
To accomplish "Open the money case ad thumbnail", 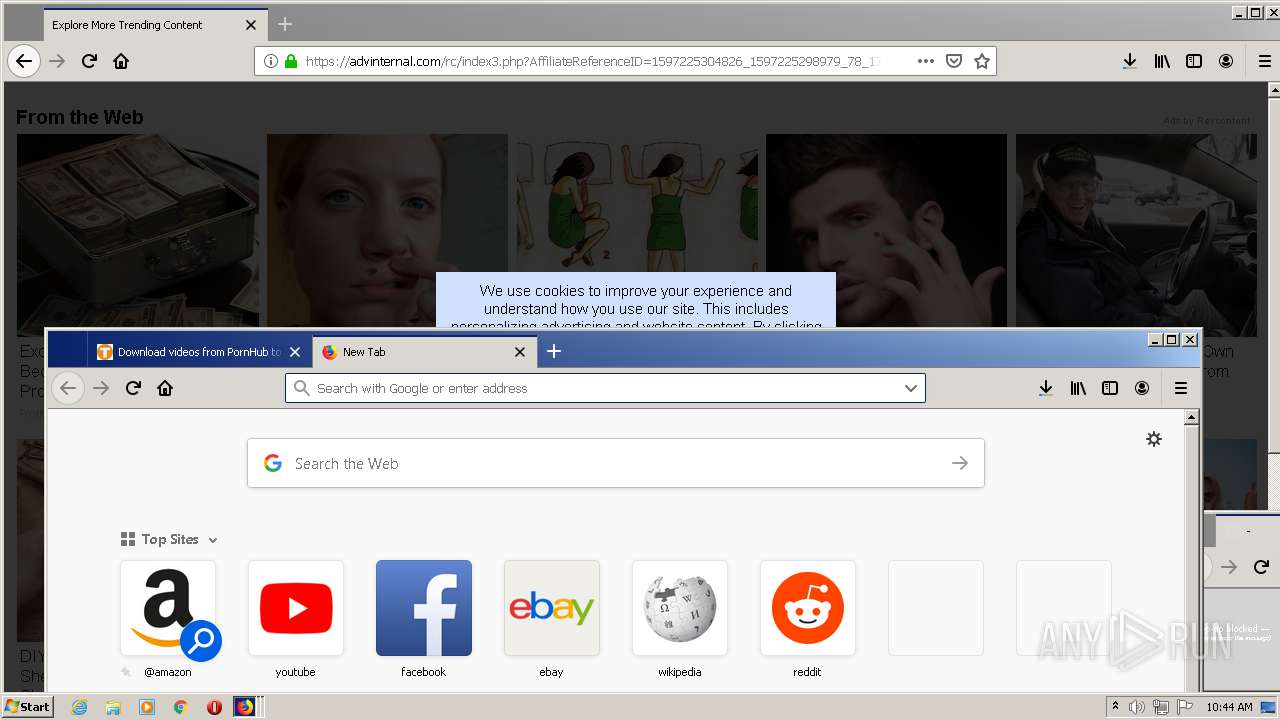I will coord(138,235).
